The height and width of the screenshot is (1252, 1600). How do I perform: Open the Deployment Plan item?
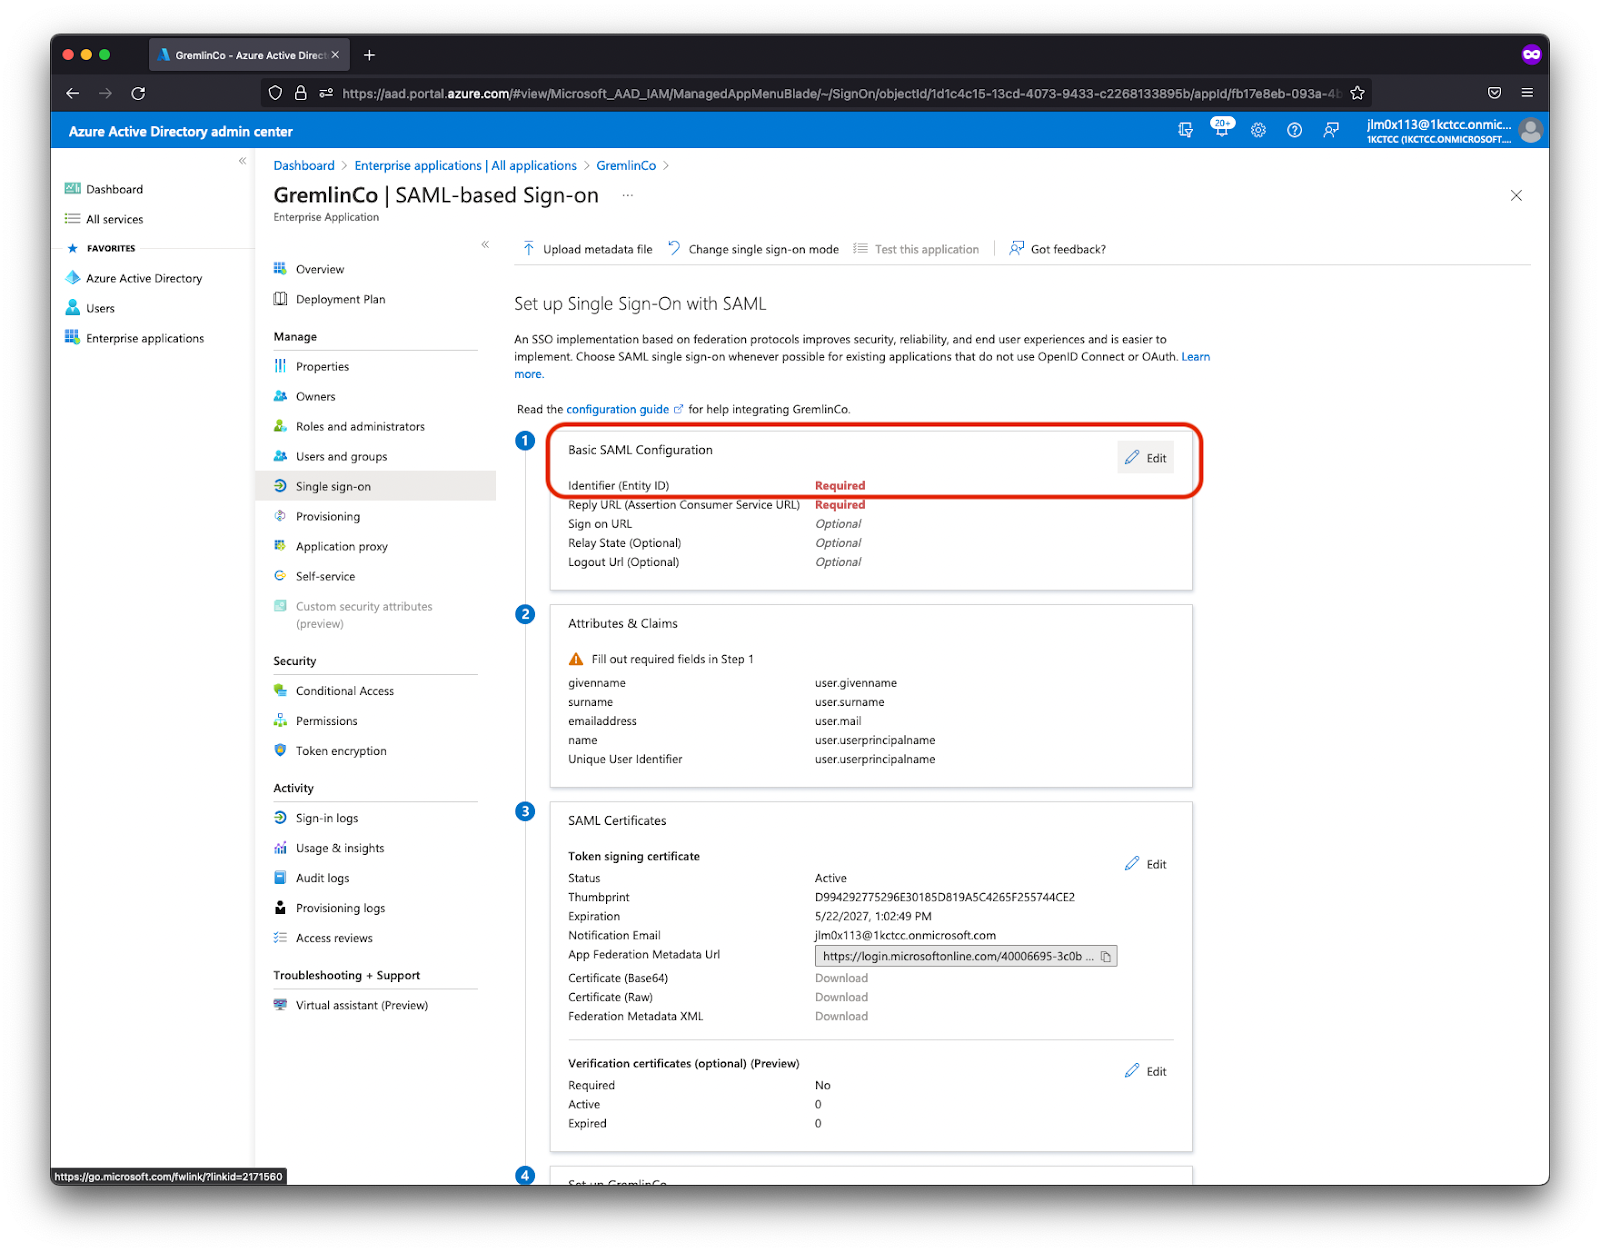click(x=340, y=299)
